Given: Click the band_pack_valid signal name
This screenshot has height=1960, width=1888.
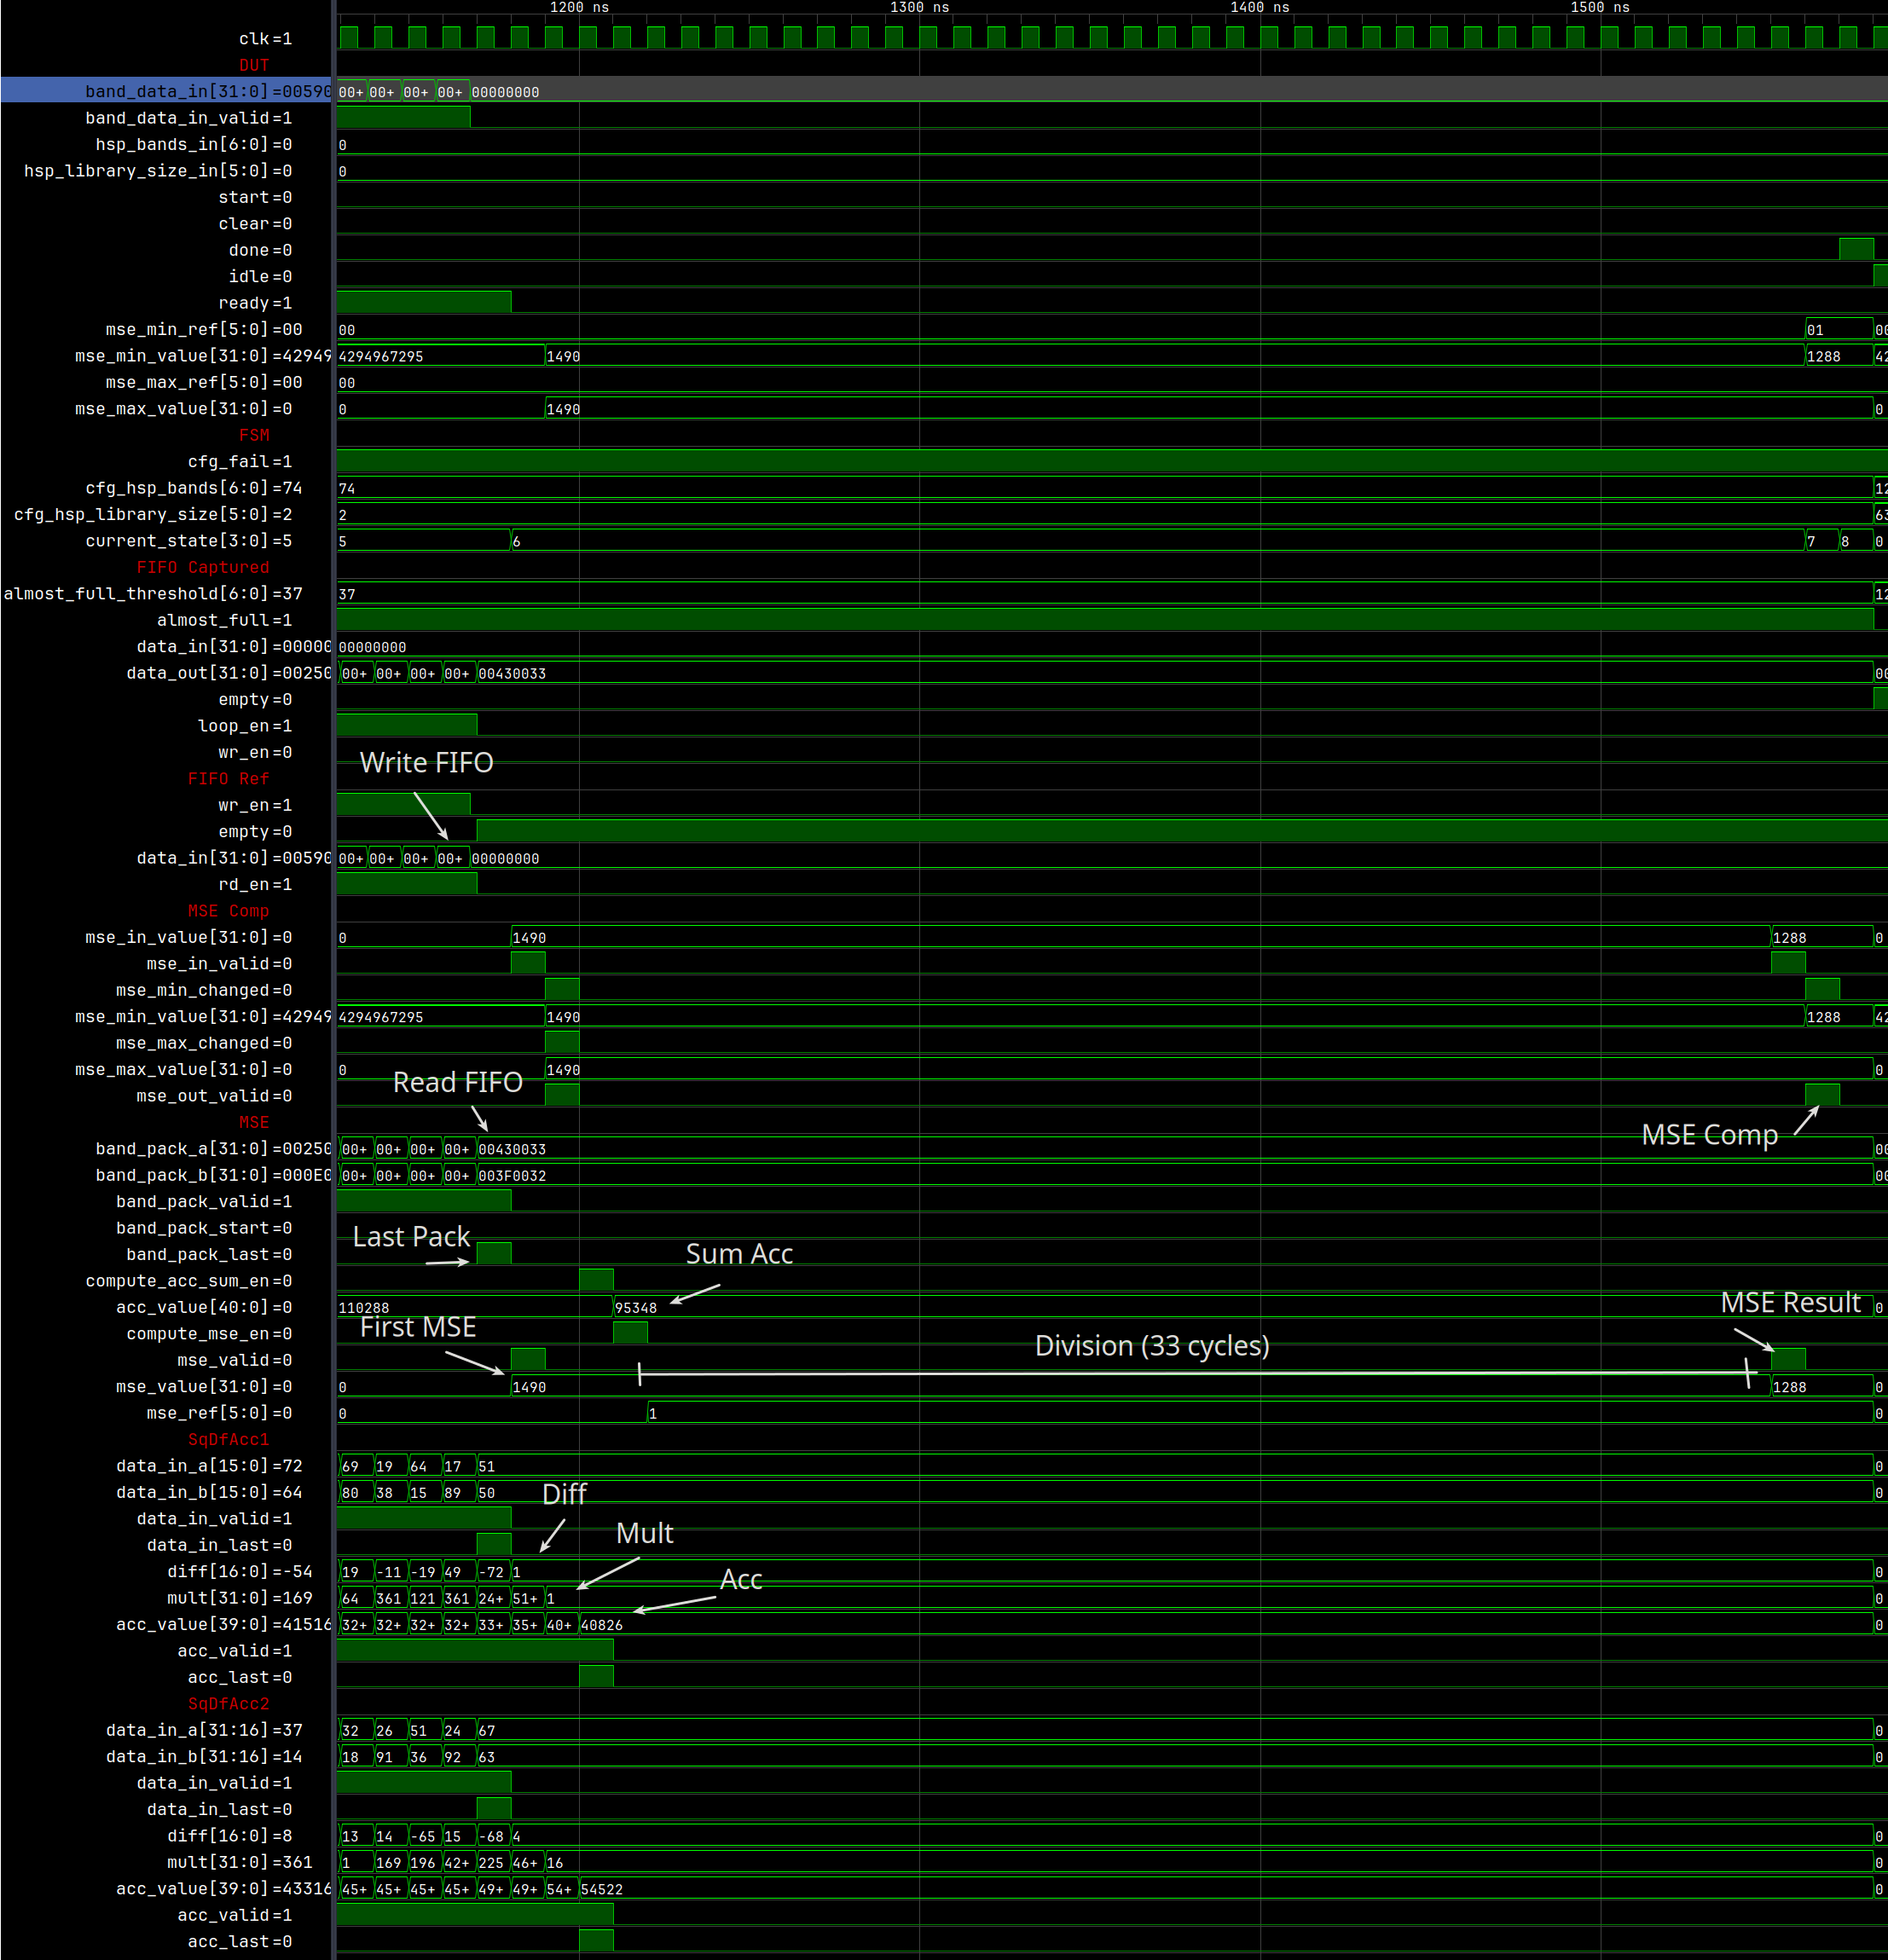Looking at the screenshot, I should (x=204, y=1202).
